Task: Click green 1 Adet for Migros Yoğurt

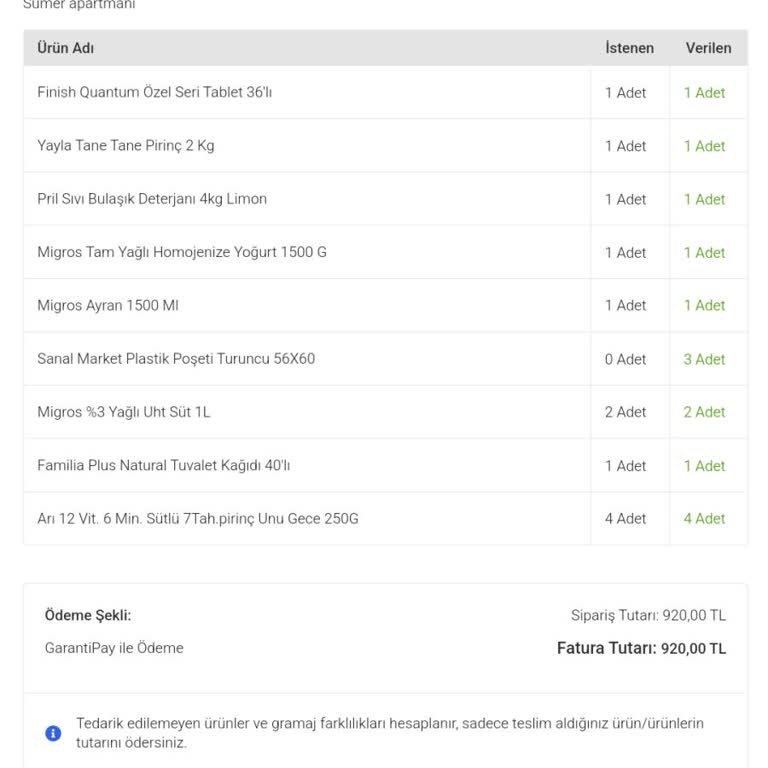Action: pyautogui.click(x=704, y=253)
